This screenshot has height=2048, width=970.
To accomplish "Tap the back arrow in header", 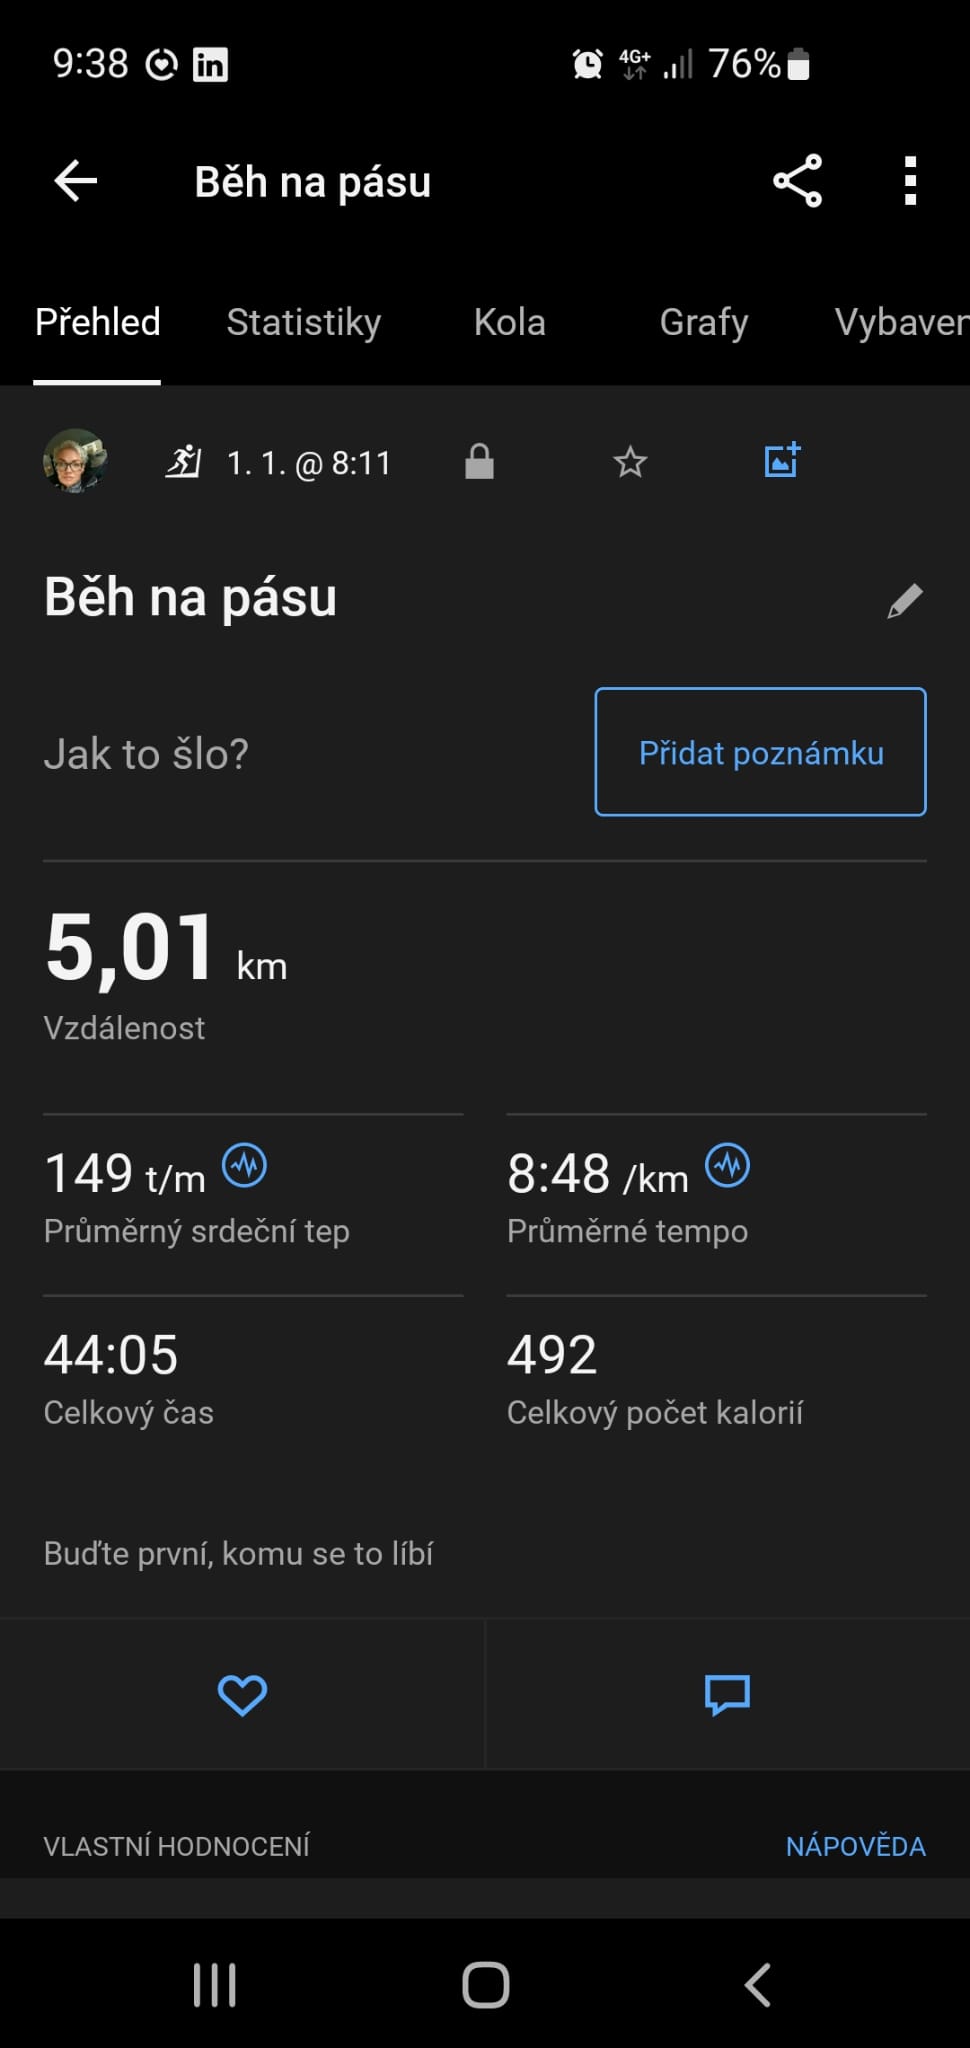I will [x=76, y=181].
